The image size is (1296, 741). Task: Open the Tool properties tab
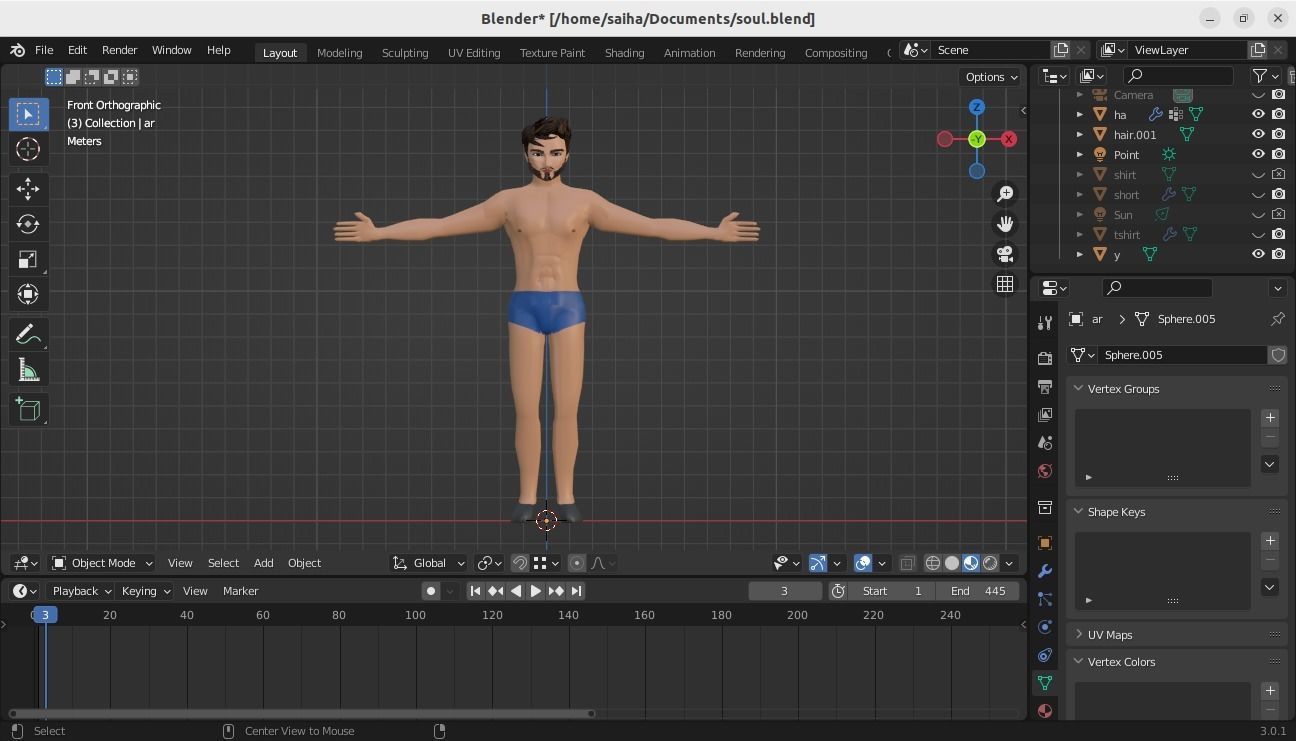1045,322
